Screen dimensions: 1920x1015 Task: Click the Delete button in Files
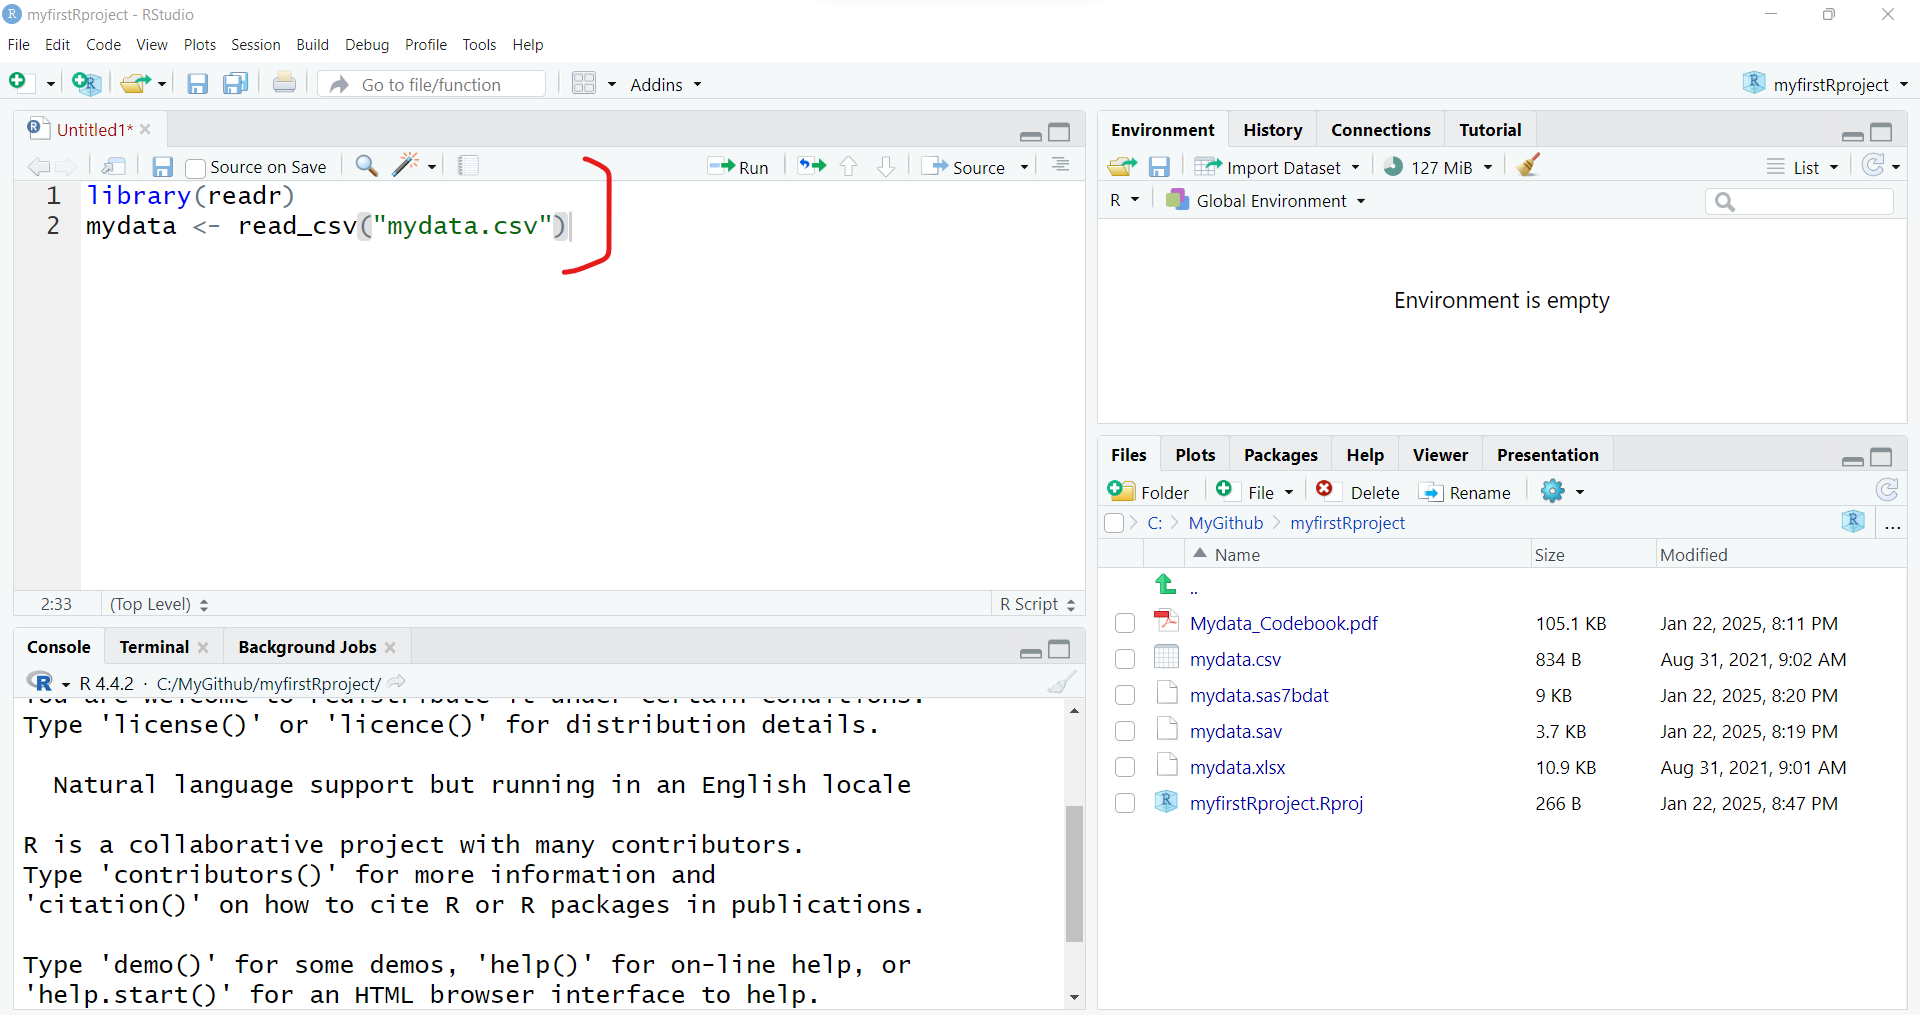(x=1358, y=492)
